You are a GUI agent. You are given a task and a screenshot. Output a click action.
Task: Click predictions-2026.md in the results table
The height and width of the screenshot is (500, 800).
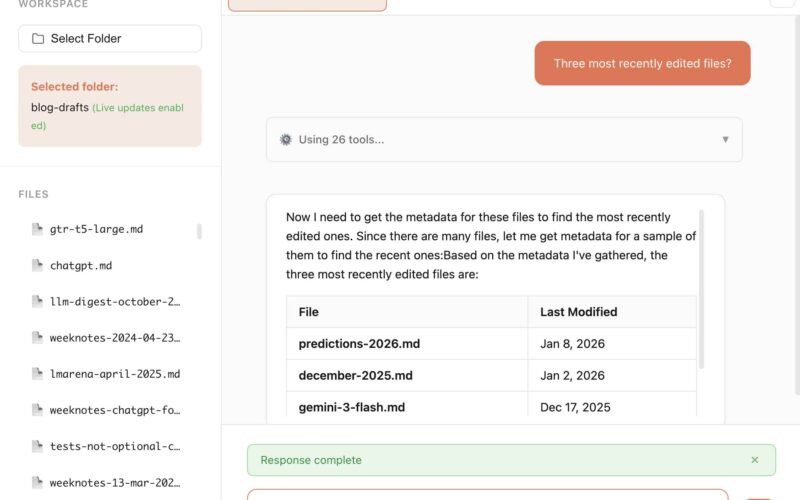(359, 344)
